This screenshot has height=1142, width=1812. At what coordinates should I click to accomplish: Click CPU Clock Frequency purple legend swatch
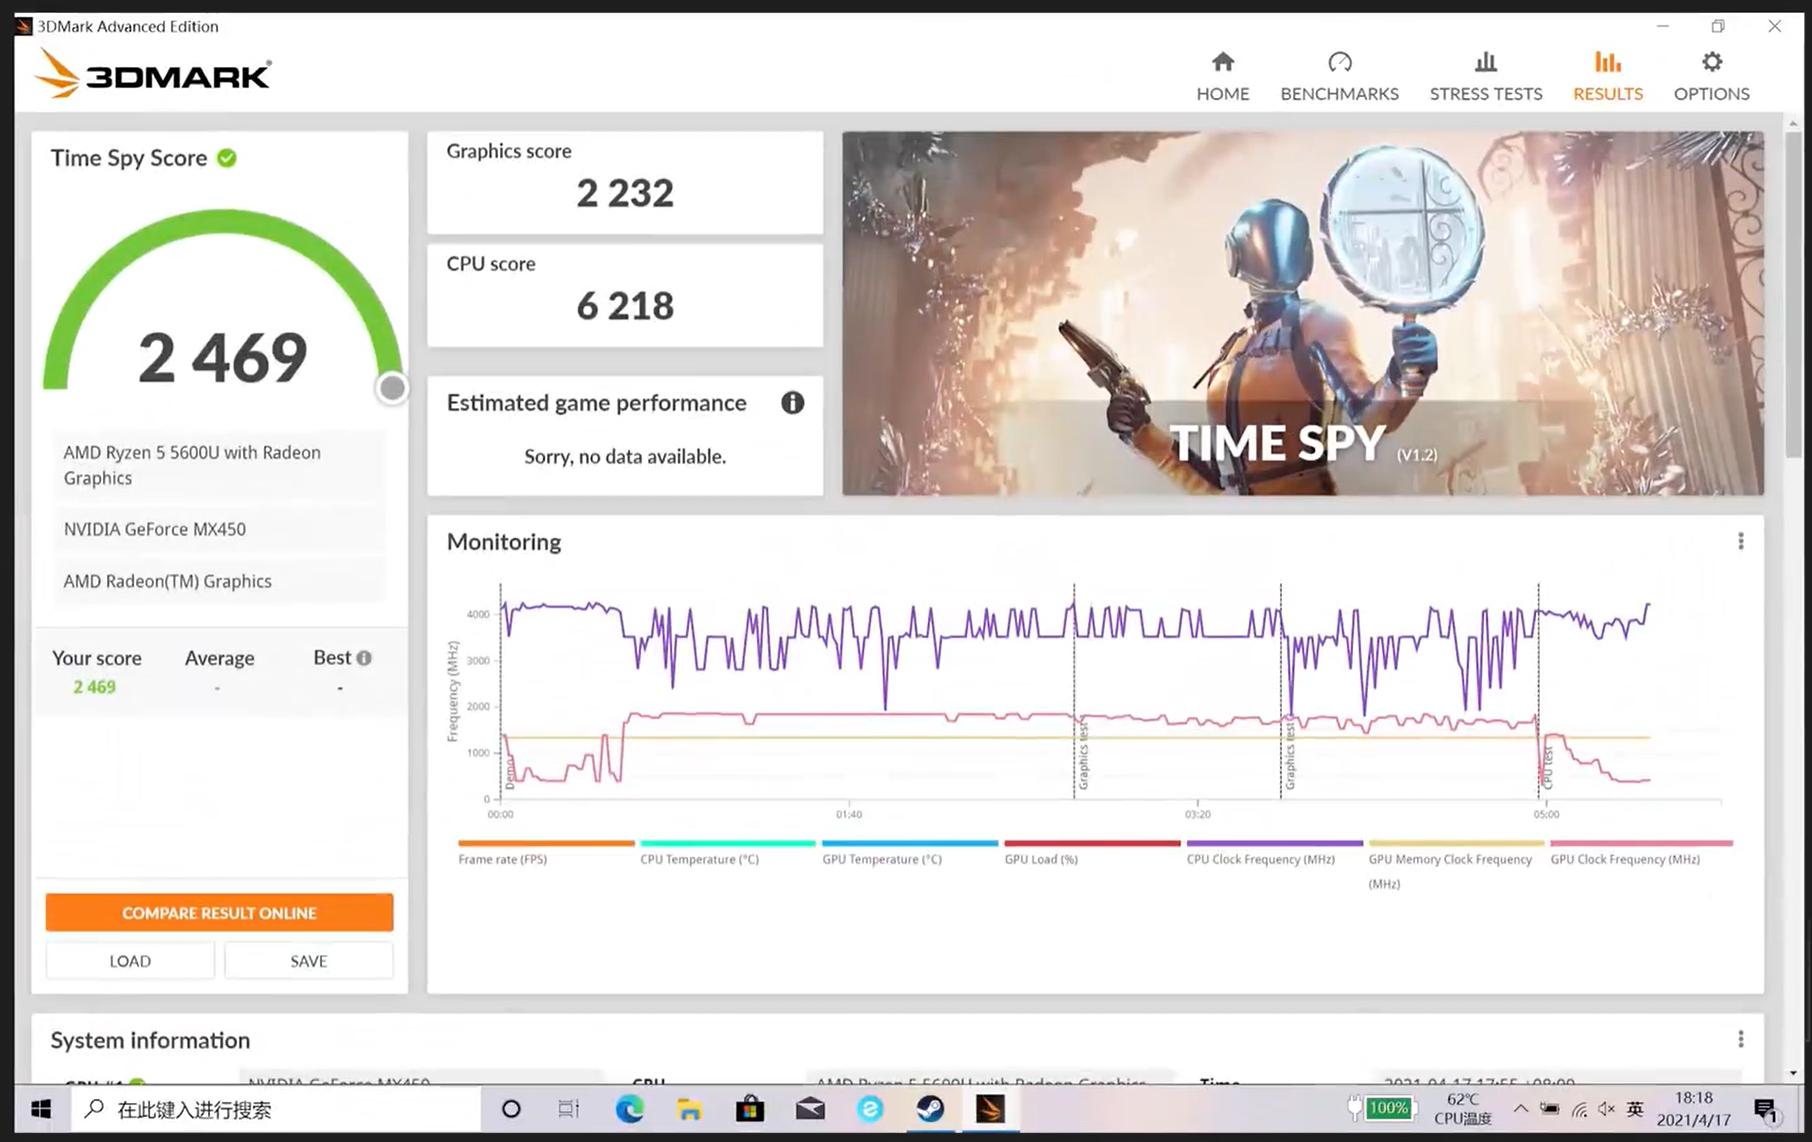pyautogui.click(x=1274, y=843)
